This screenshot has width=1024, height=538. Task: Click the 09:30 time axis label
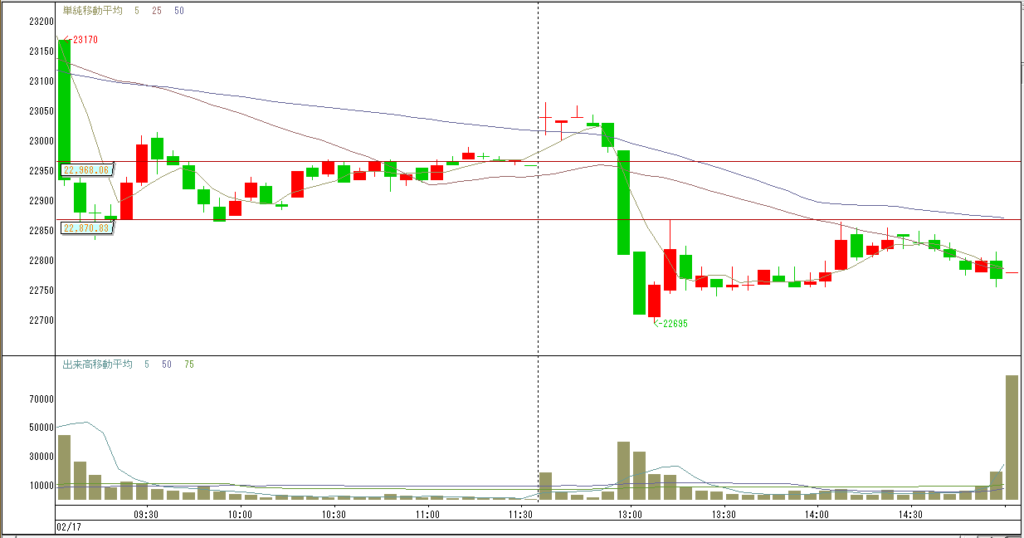146,514
